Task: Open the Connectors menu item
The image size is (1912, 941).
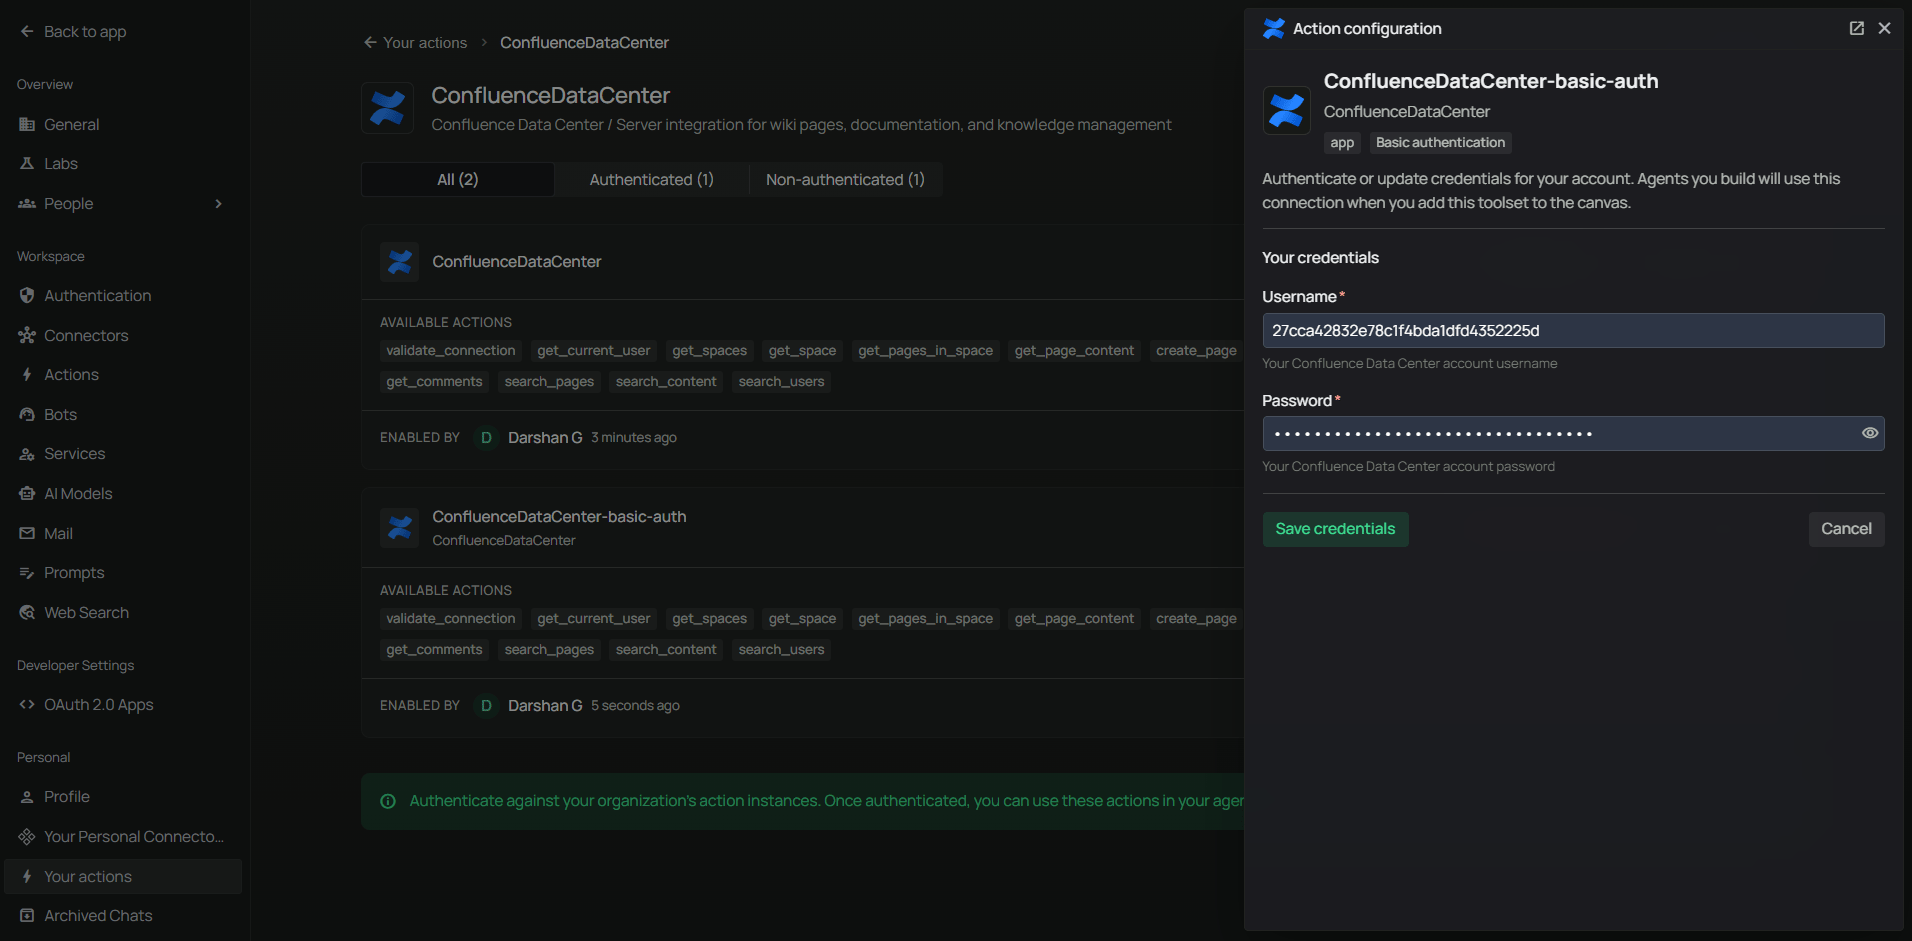Action: click(123, 336)
